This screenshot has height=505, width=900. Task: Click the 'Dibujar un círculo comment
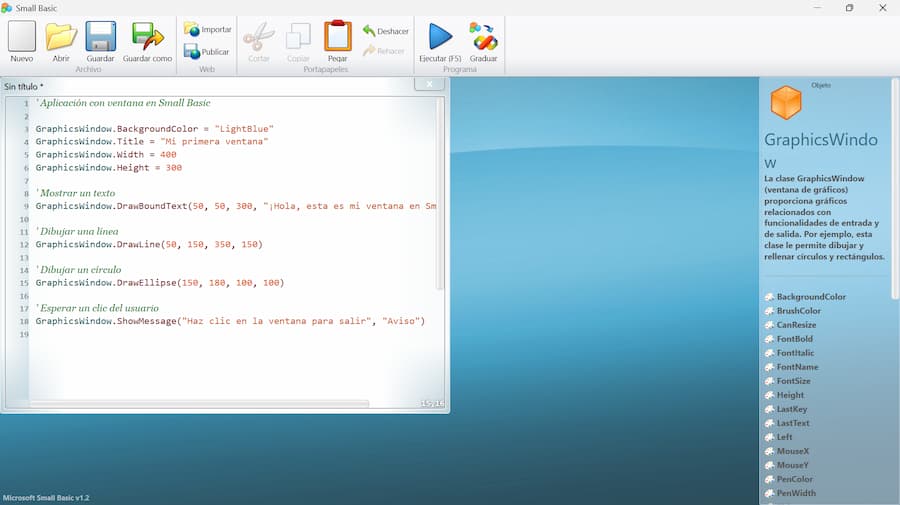tap(78, 270)
